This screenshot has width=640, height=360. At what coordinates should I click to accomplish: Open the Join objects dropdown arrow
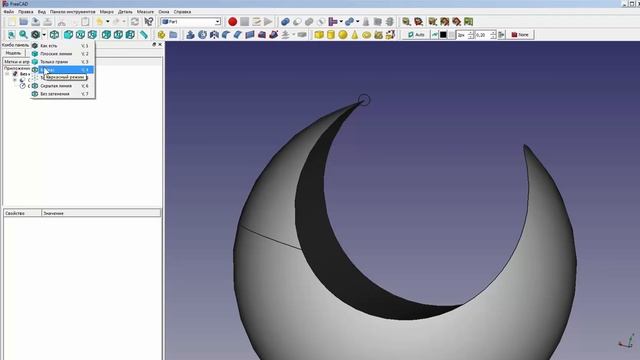click(341, 22)
